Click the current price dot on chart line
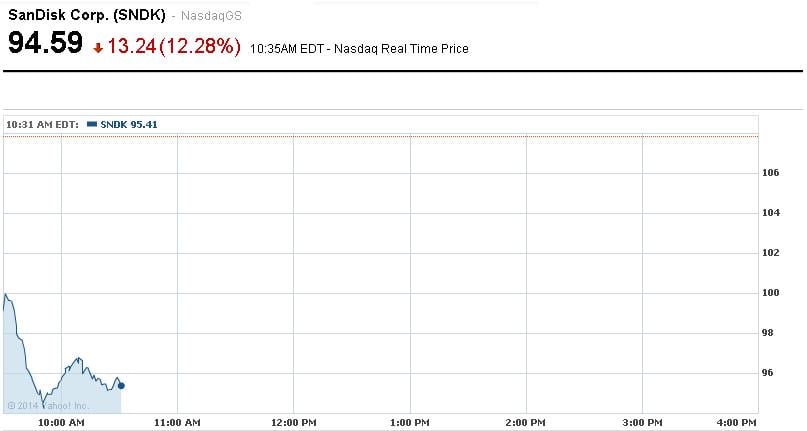807x431 pixels. pyautogui.click(x=121, y=385)
